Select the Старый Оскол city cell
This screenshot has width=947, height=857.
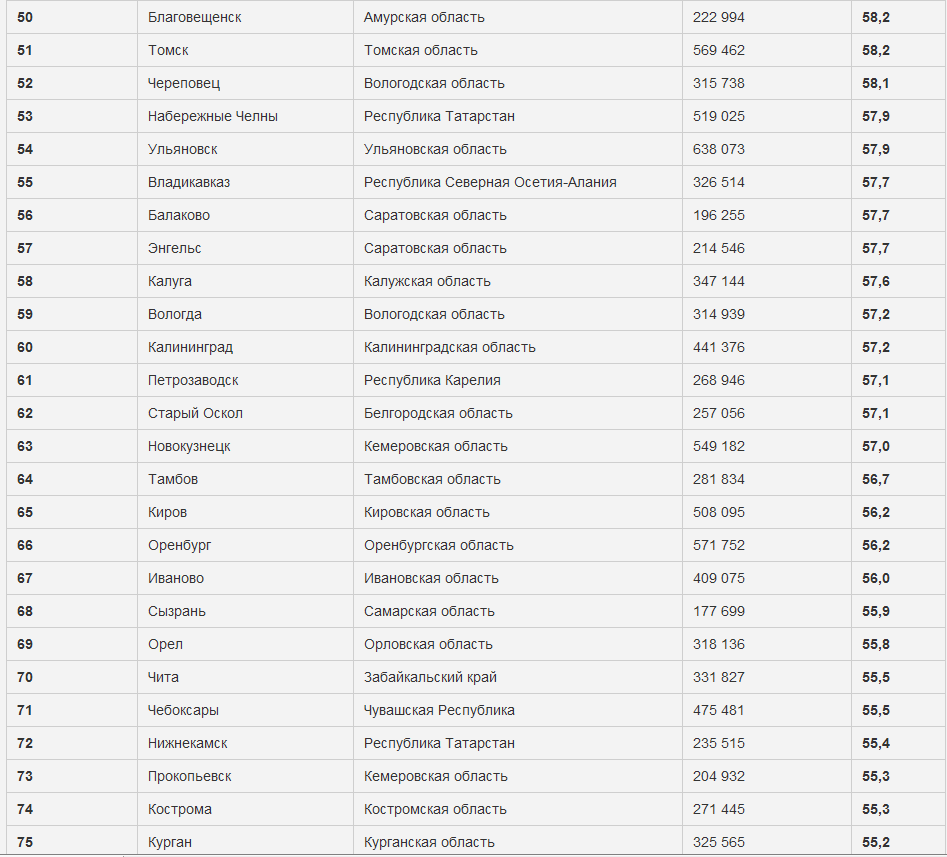click(x=195, y=413)
